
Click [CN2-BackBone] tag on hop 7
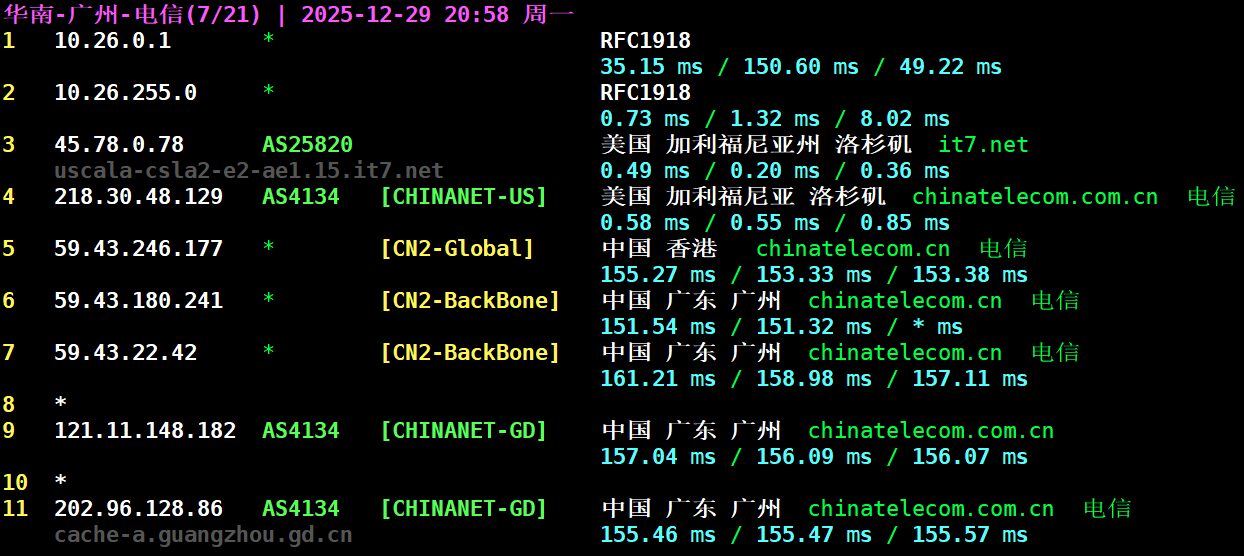coord(470,353)
